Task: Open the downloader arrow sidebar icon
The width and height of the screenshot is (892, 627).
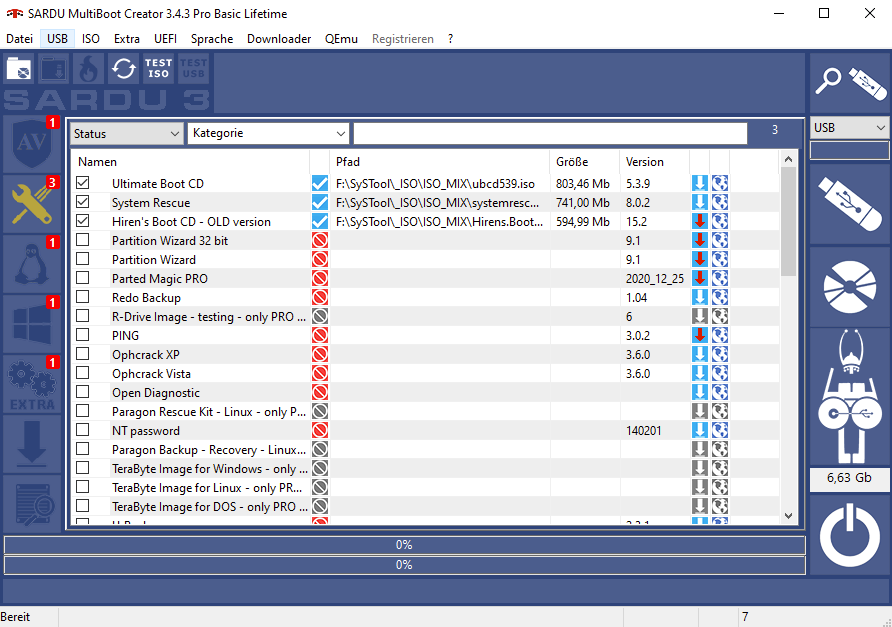Action: [32, 444]
